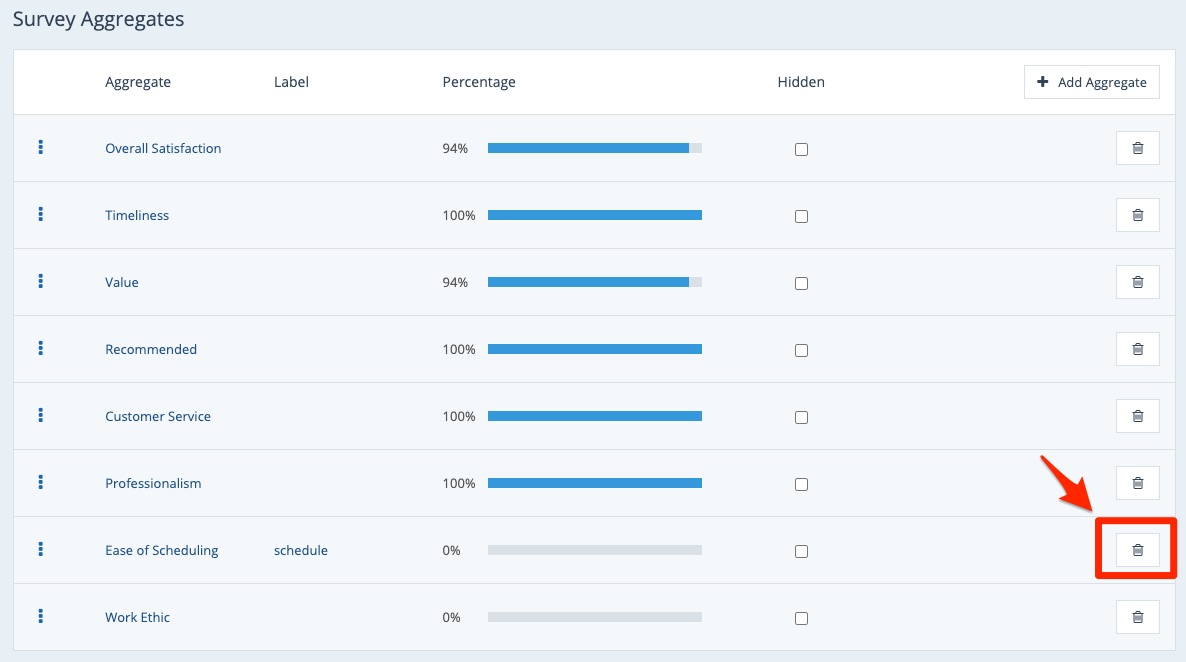1186x662 pixels.
Task: Click trash icon for Customer Service
Action: click(1137, 416)
